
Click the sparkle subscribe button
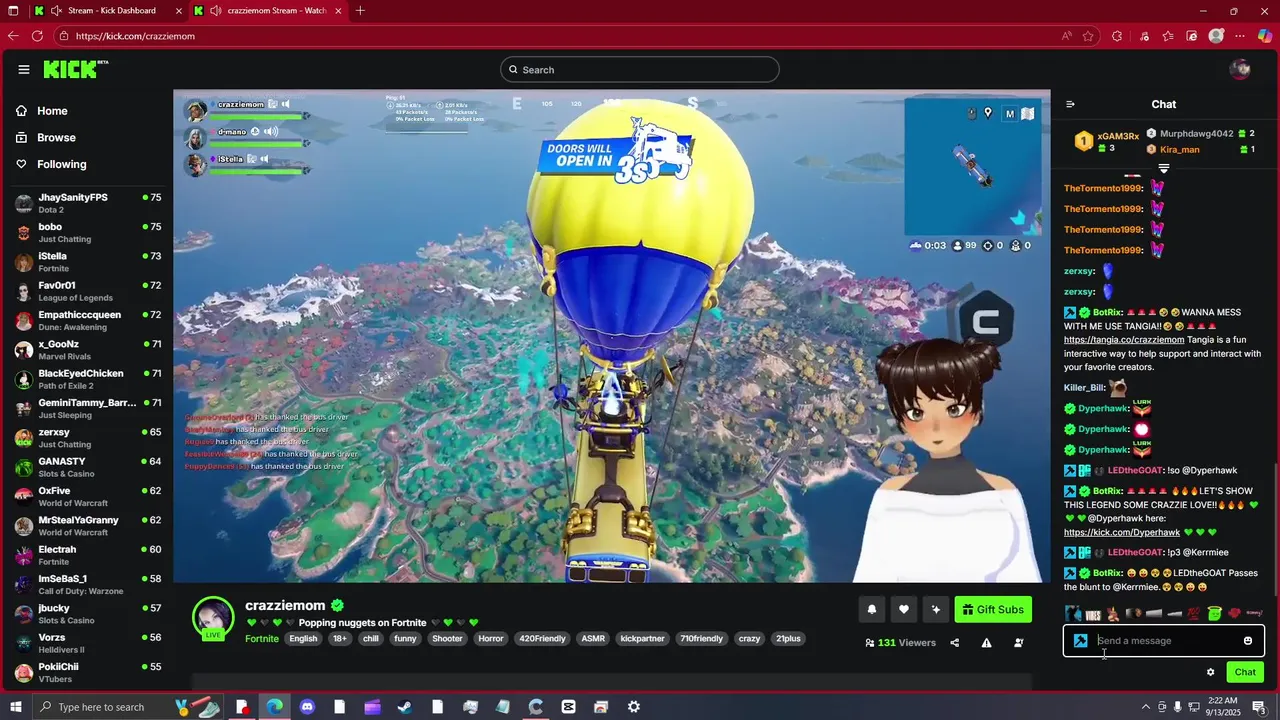tap(935, 610)
